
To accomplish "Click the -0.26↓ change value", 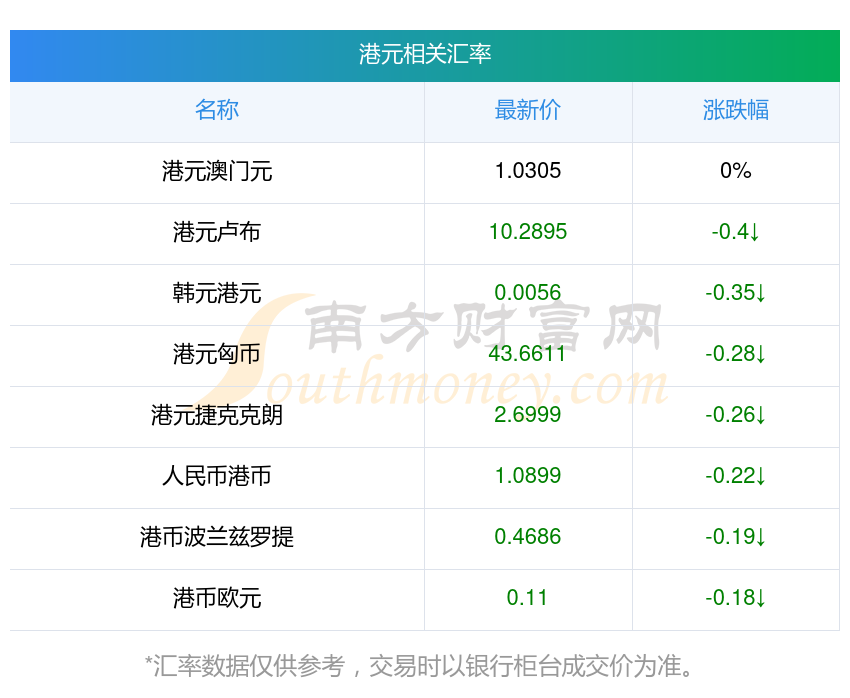I will tap(736, 415).
